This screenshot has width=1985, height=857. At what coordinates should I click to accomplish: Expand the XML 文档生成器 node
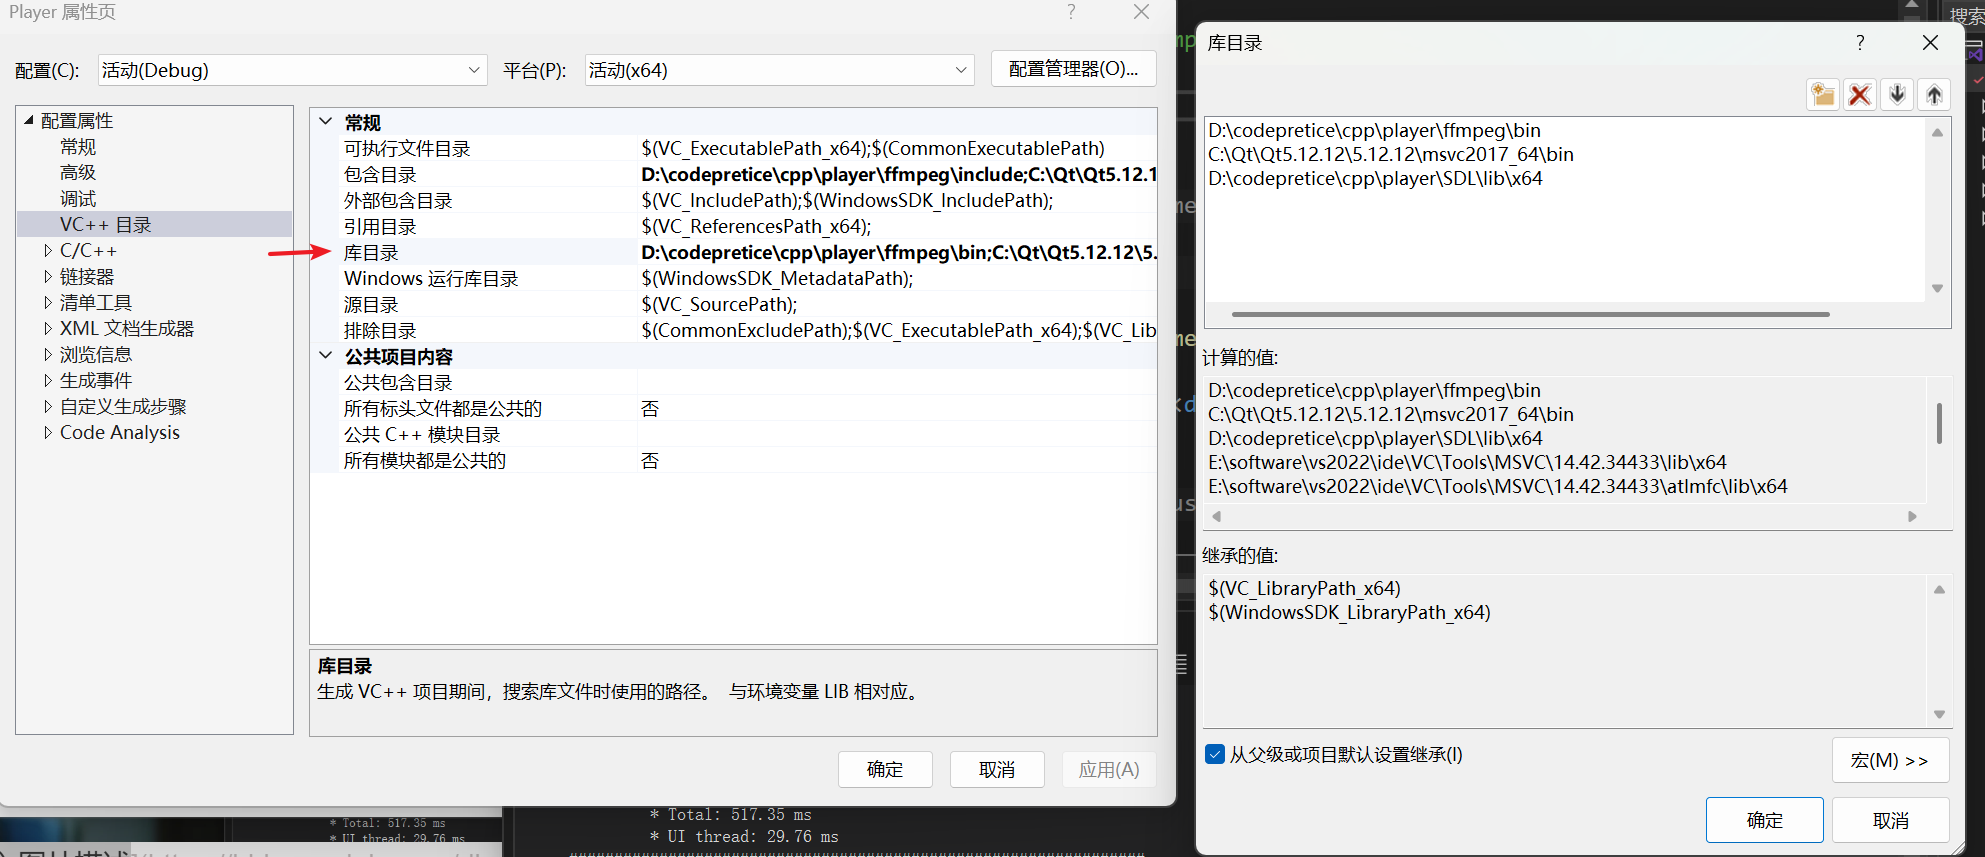point(47,328)
